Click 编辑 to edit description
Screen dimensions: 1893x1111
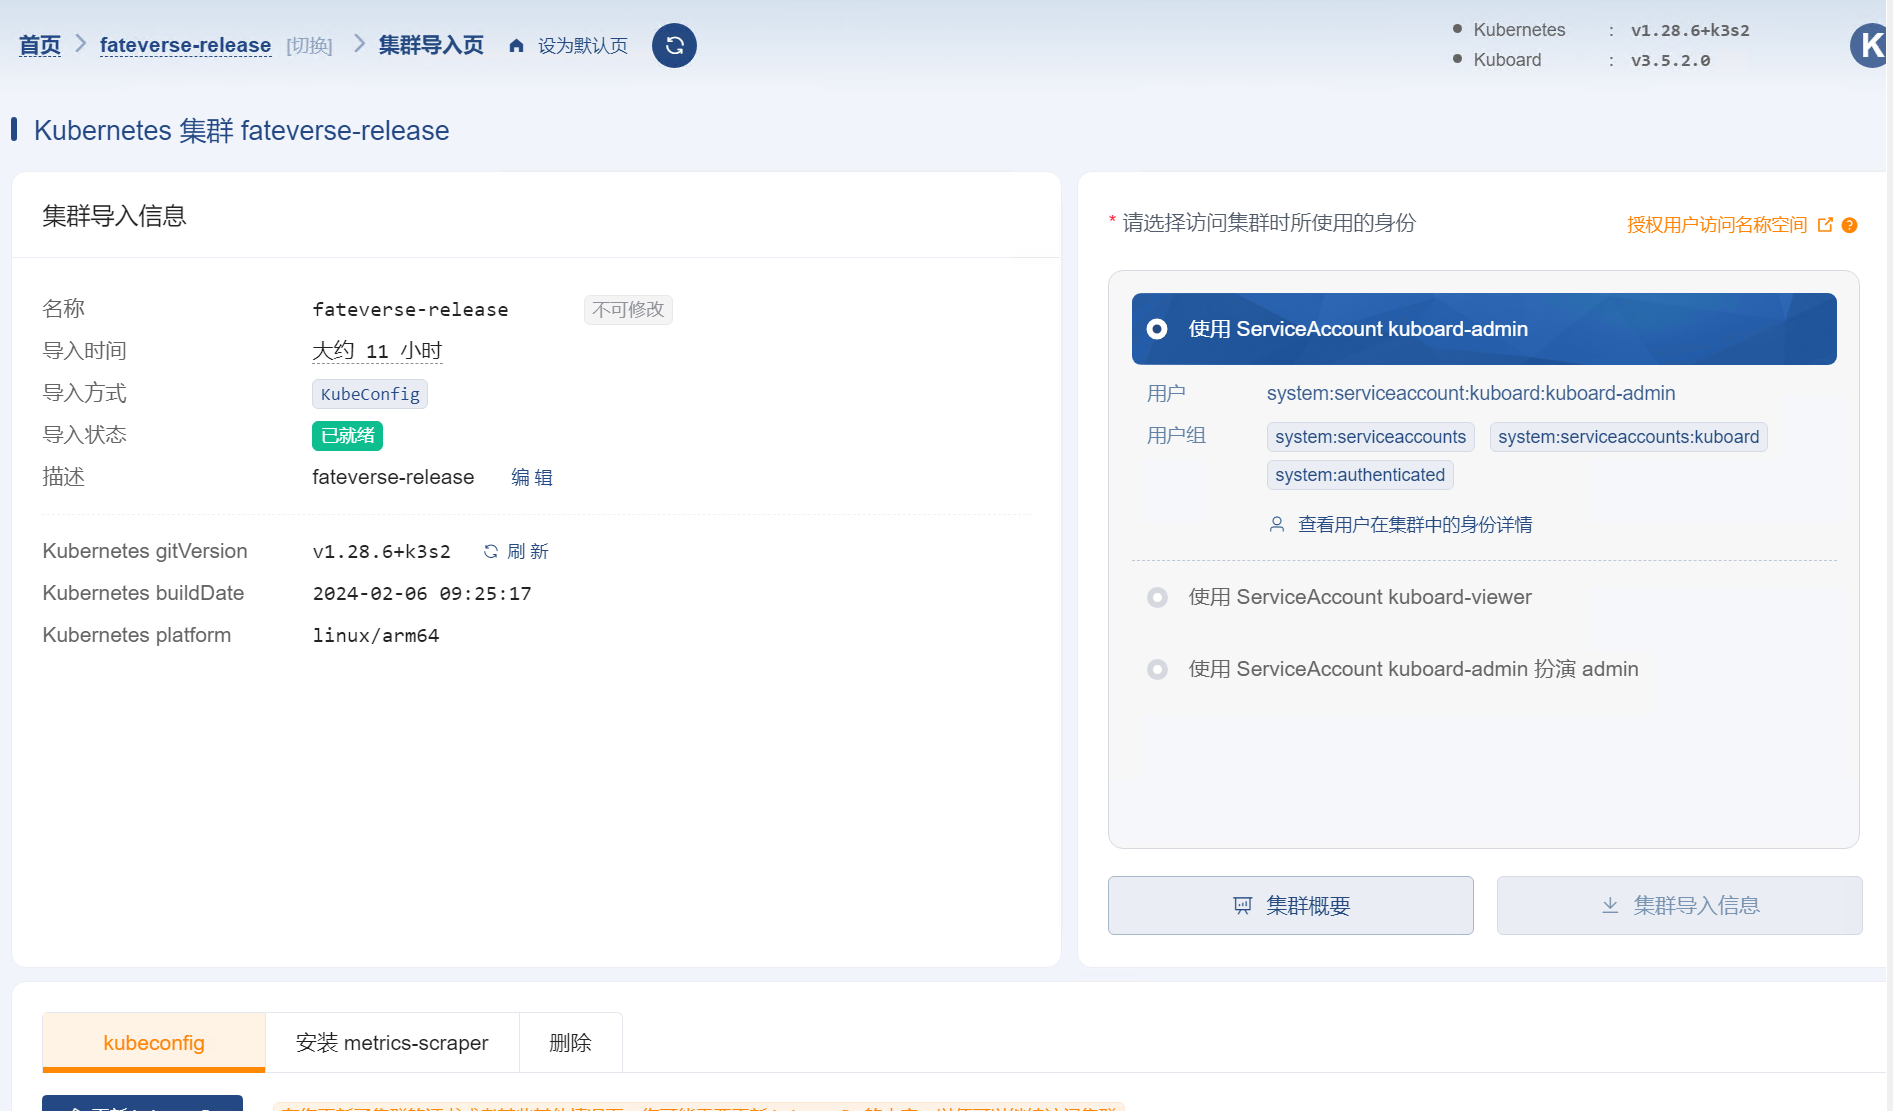(x=532, y=478)
